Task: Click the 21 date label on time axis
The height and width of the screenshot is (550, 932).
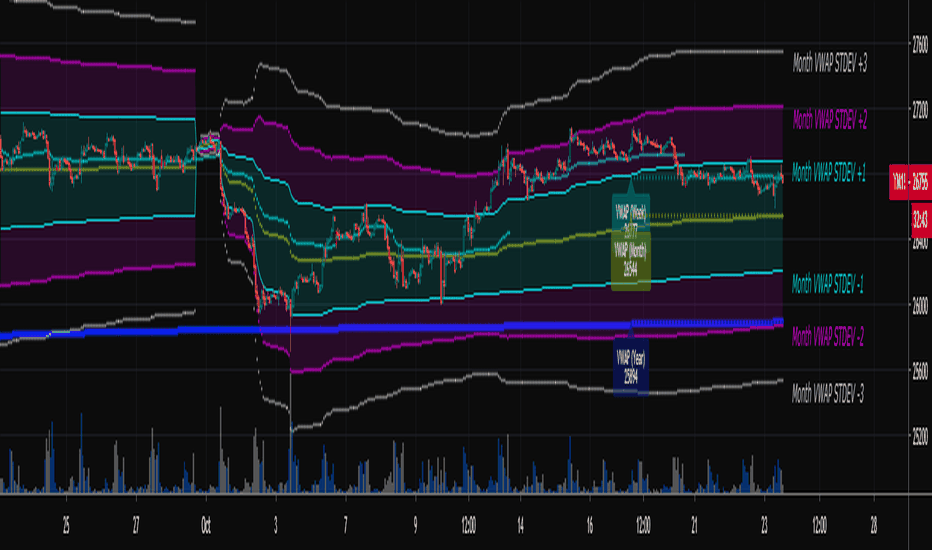Action: (x=694, y=525)
